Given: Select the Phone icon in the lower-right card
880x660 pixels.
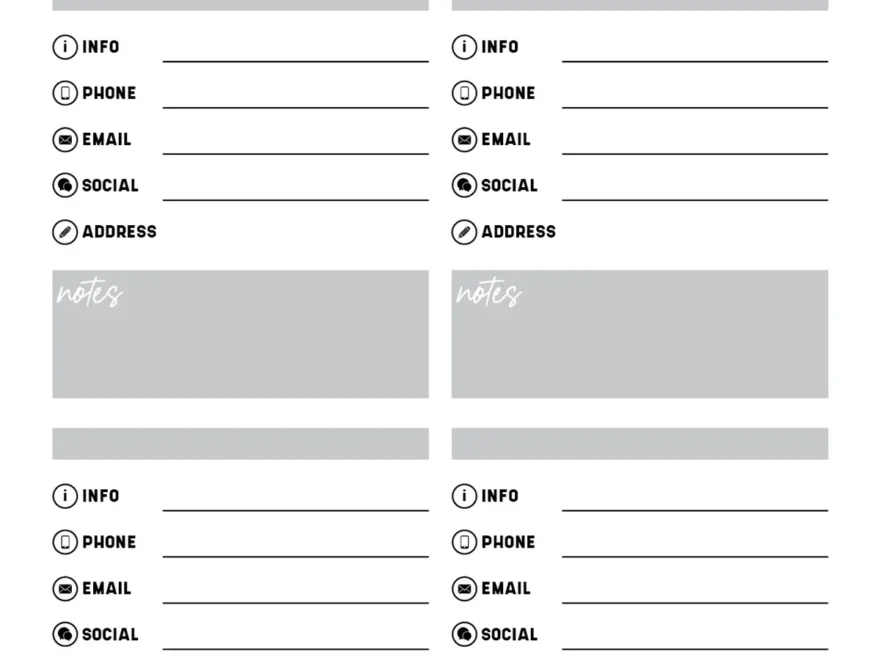Looking at the screenshot, I should (464, 542).
